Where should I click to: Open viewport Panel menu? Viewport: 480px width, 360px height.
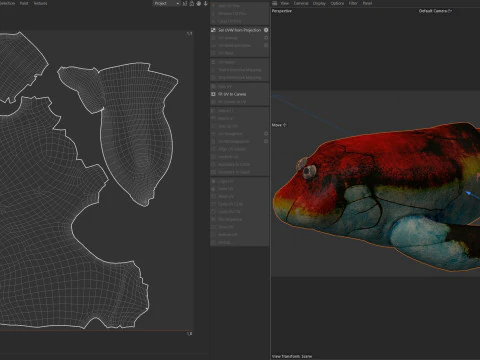[367, 3]
